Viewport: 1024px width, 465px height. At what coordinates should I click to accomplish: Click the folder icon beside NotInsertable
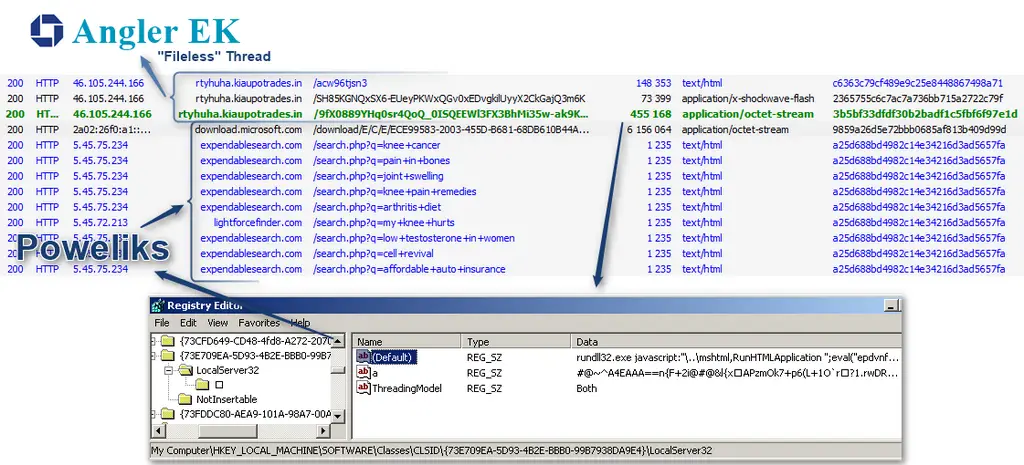[186, 399]
